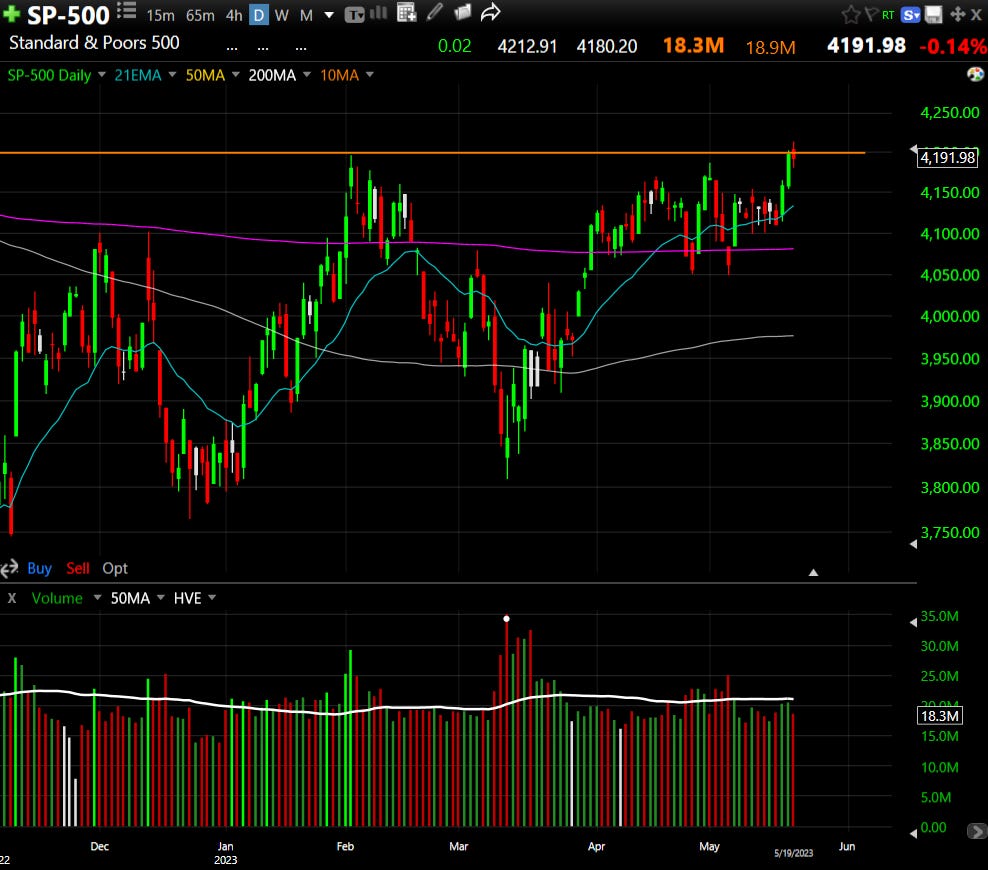
Task: Click the Sell button
Action: click(78, 568)
